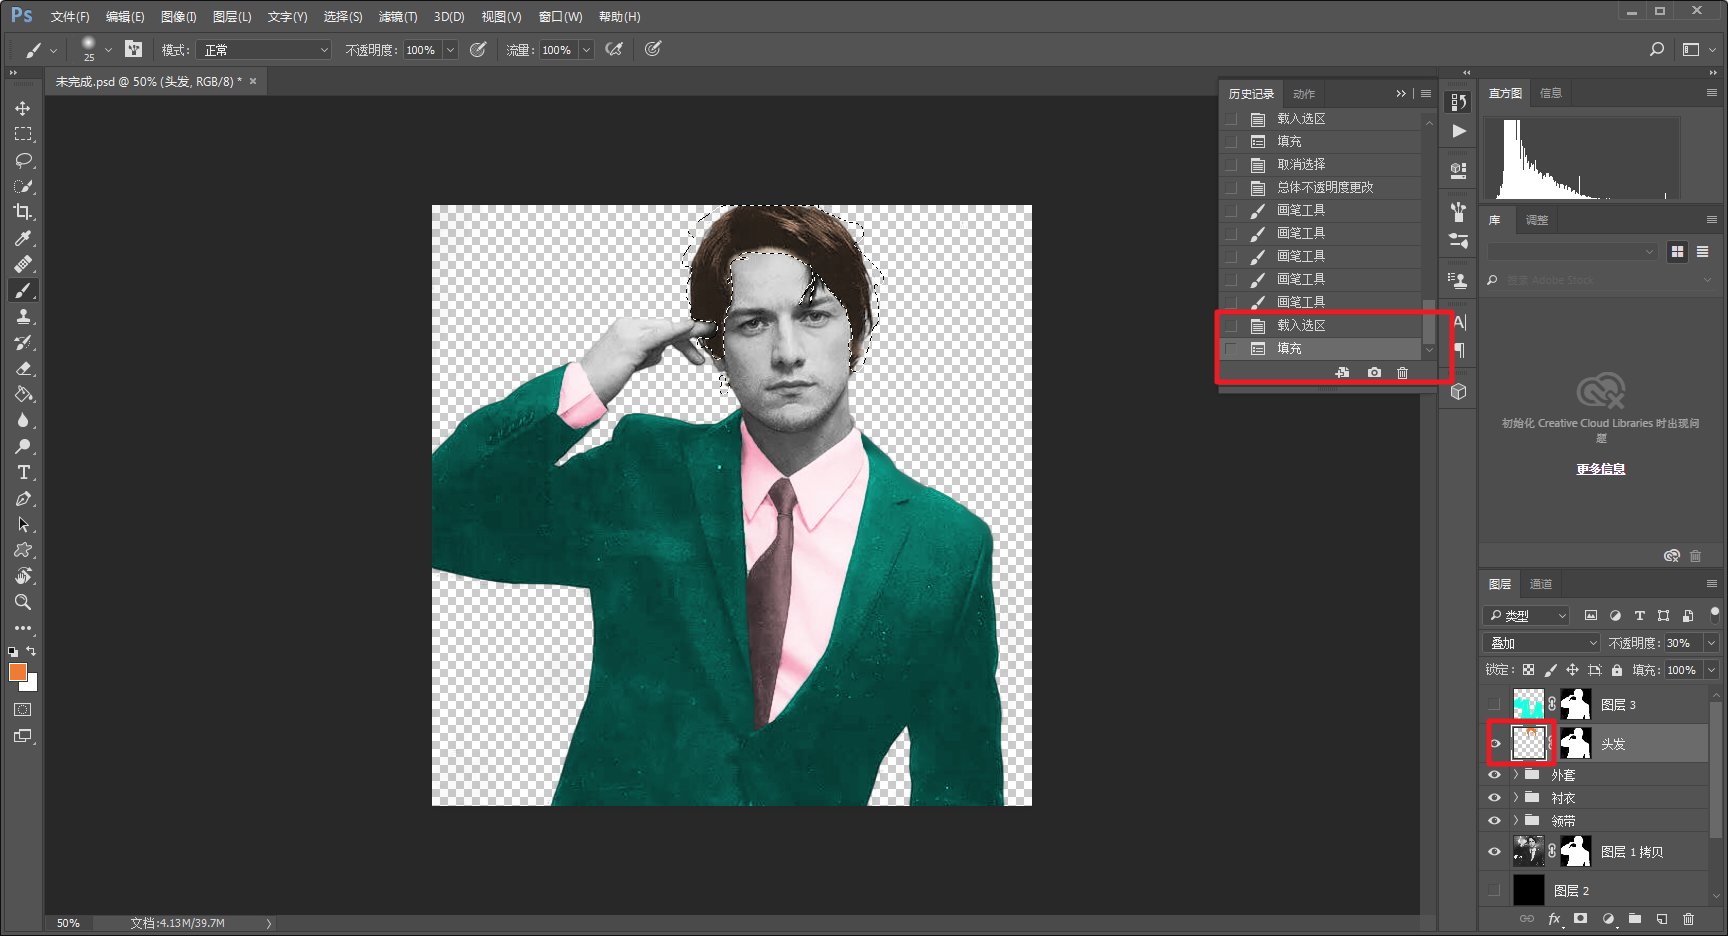Expand the 衬衣 layer group

(x=1515, y=798)
